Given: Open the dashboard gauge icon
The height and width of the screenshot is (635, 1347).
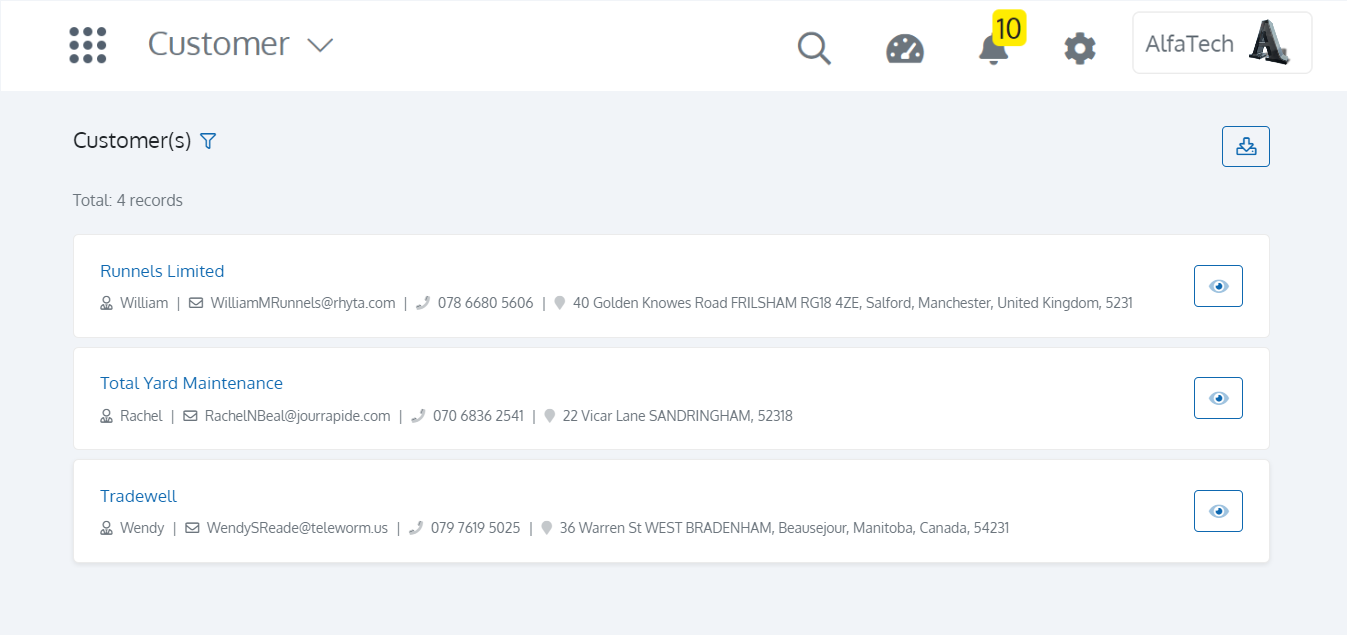Looking at the screenshot, I should point(905,48).
